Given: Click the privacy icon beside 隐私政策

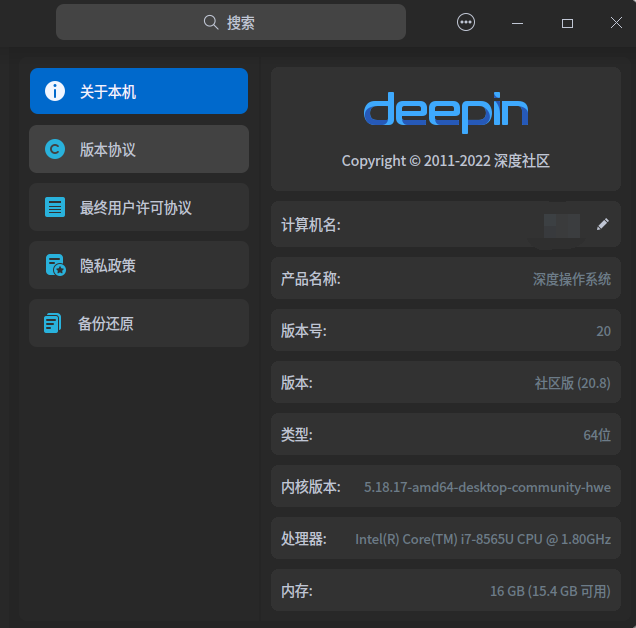Looking at the screenshot, I should click(x=56, y=265).
